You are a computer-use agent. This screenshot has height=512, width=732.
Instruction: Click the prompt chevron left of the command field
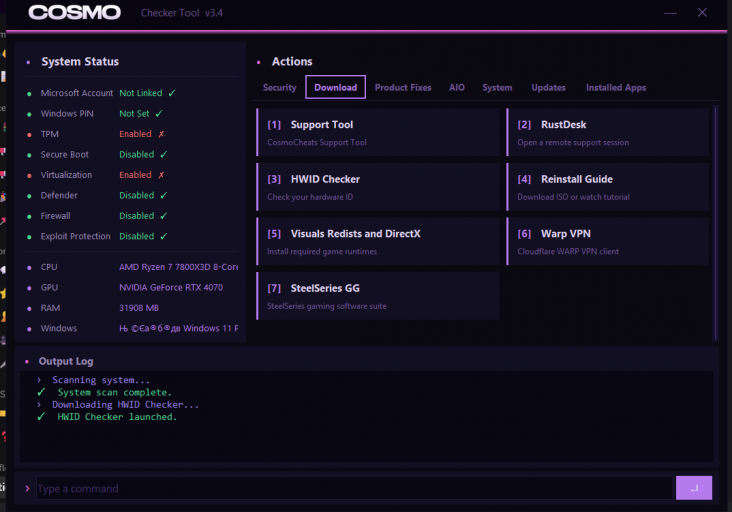[x=27, y=488]
